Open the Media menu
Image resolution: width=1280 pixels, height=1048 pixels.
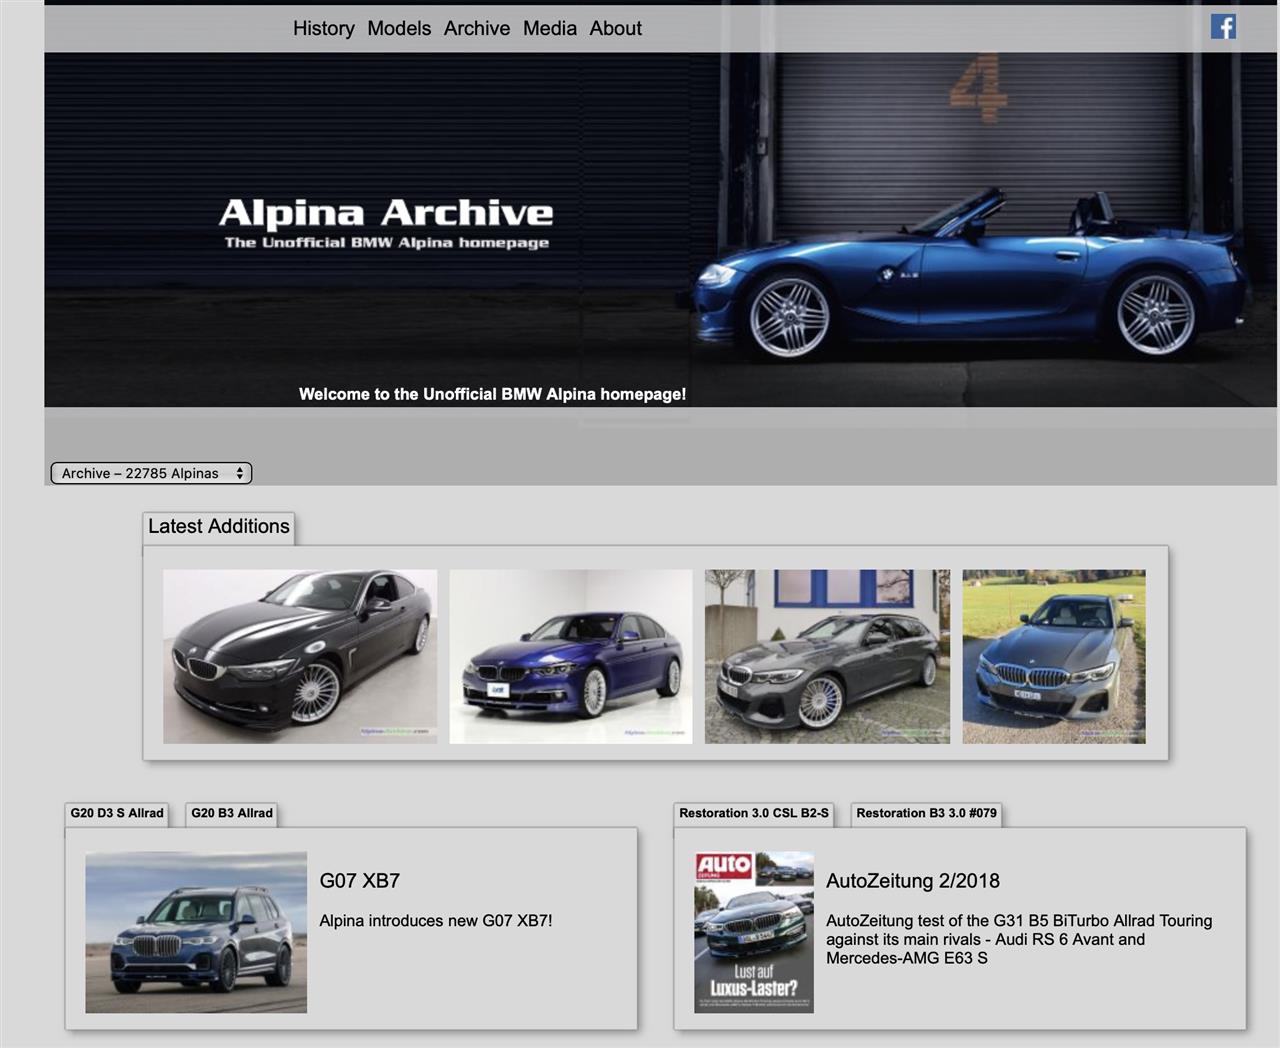(x=550, y=29)
